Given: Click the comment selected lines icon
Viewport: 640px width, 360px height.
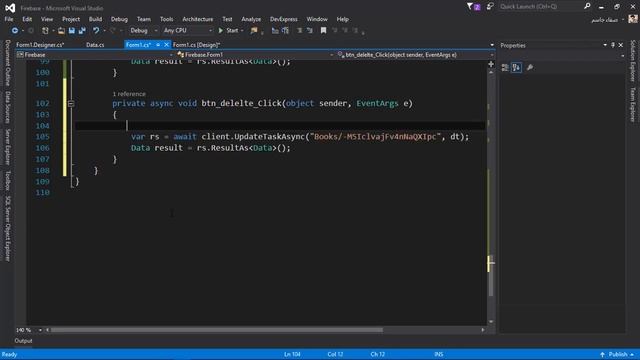Looking at the screenshot, I should tap(275, 31).
